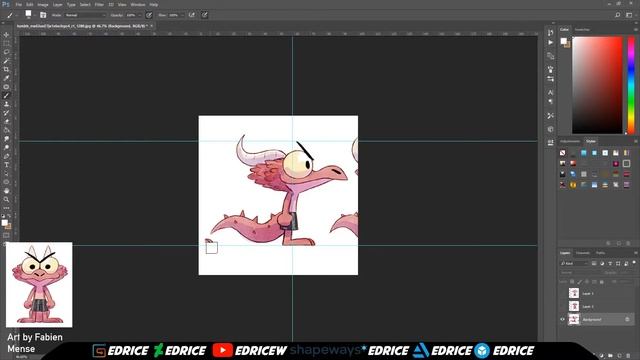Select the Zoom tool
The height and width of the screenshot is (360, 640).
pos(6,200)
